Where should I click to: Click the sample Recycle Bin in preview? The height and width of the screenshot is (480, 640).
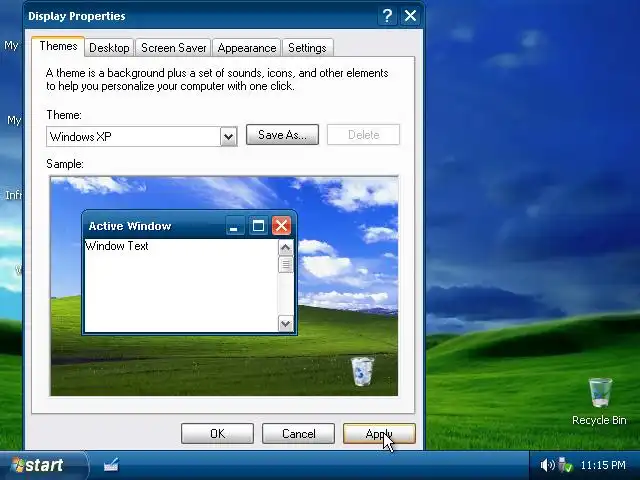tap(362, 371)
